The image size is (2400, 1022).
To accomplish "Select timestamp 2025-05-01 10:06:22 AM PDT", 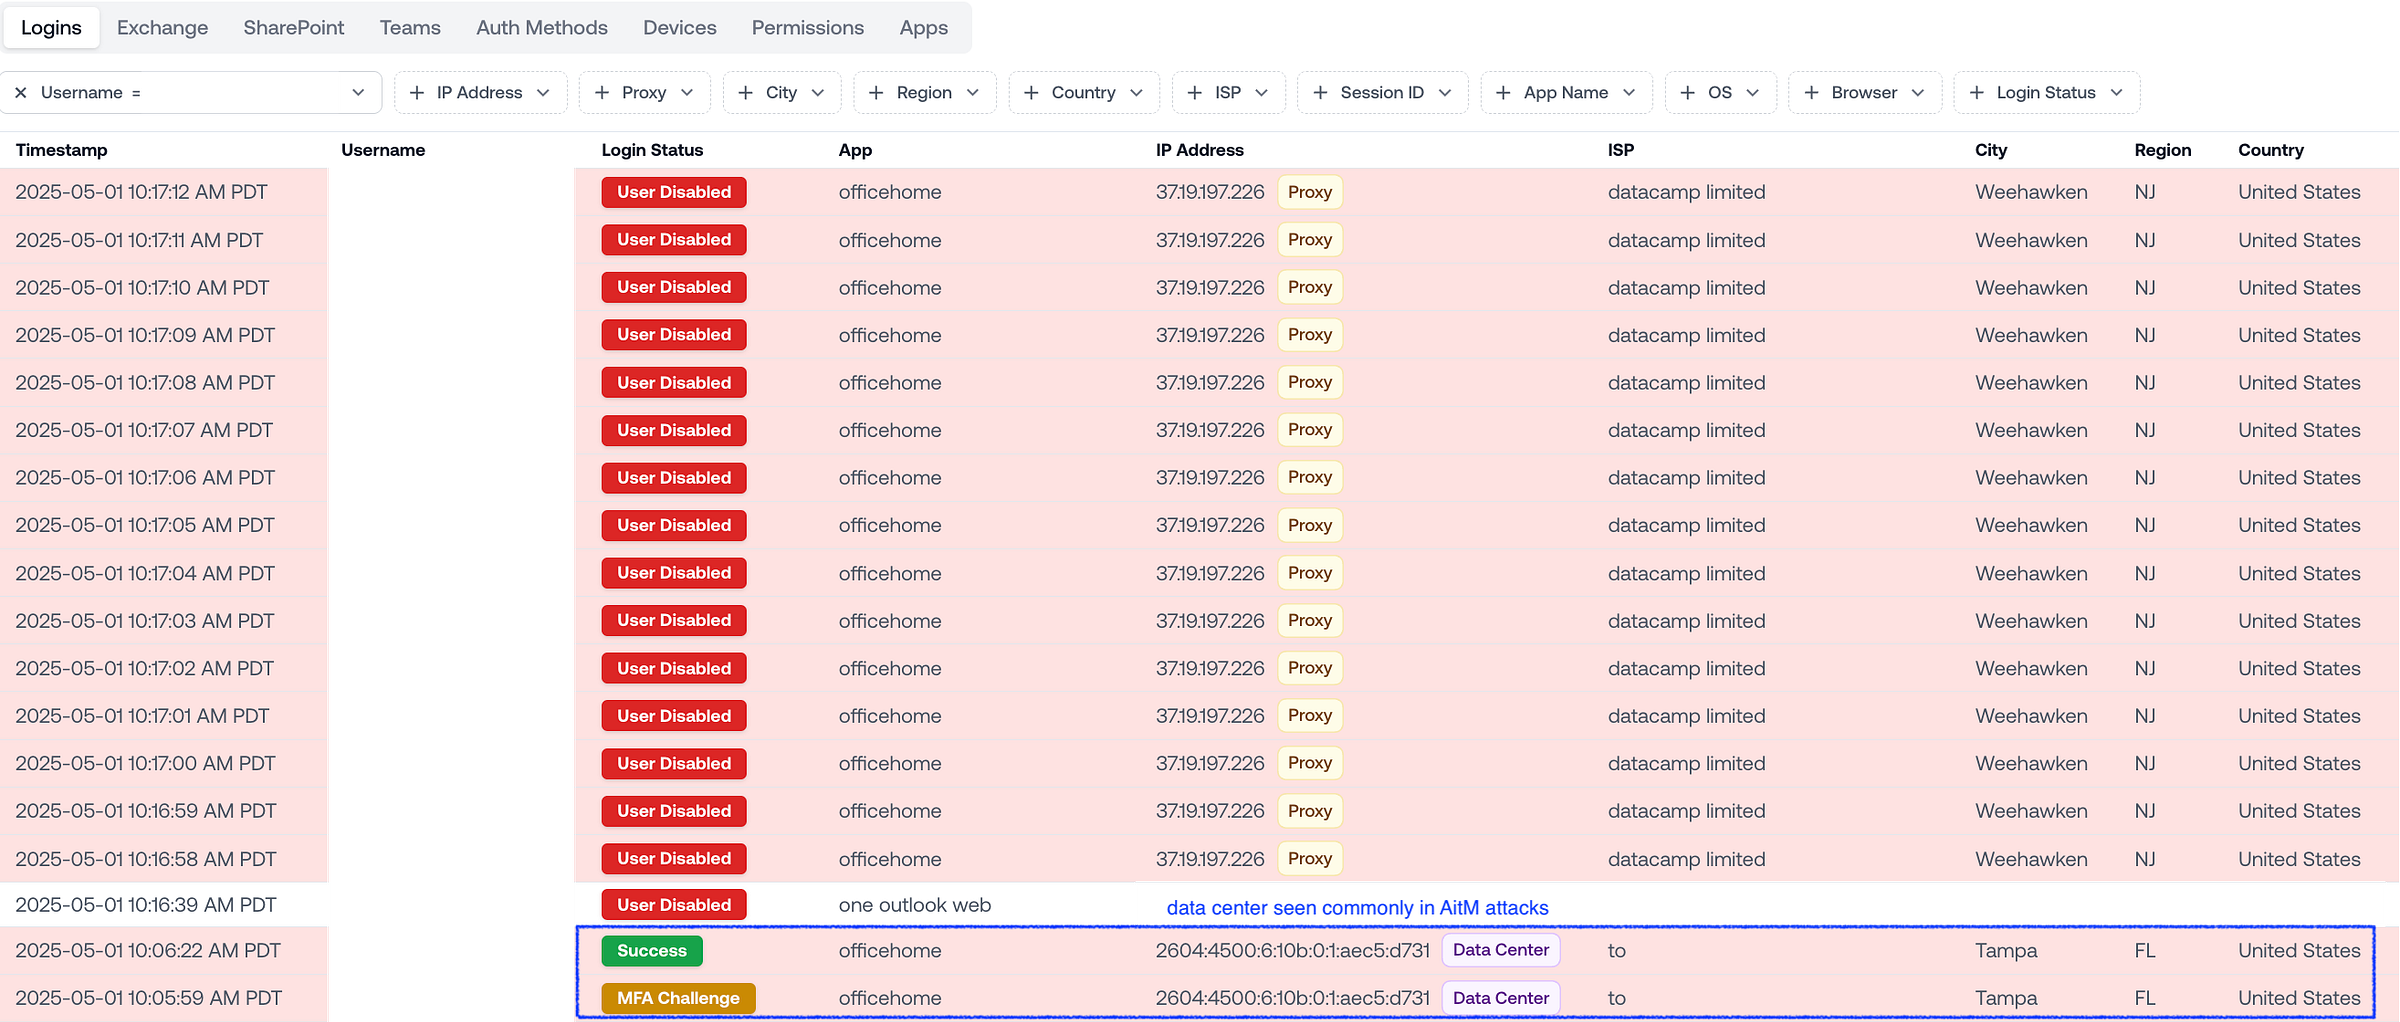I will [148, 951].
